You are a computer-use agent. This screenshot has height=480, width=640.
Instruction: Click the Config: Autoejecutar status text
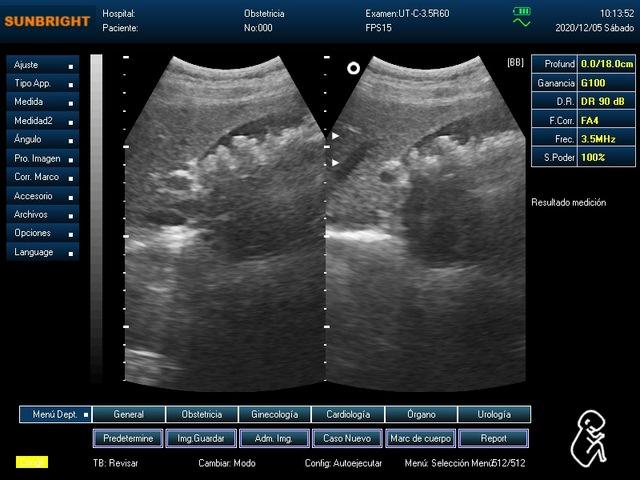pyautogui.click(x=343, y=463)
